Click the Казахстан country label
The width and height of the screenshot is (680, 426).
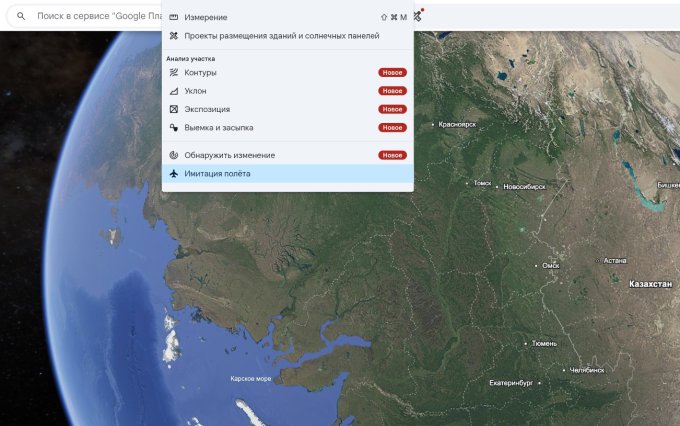pos(651,284)
